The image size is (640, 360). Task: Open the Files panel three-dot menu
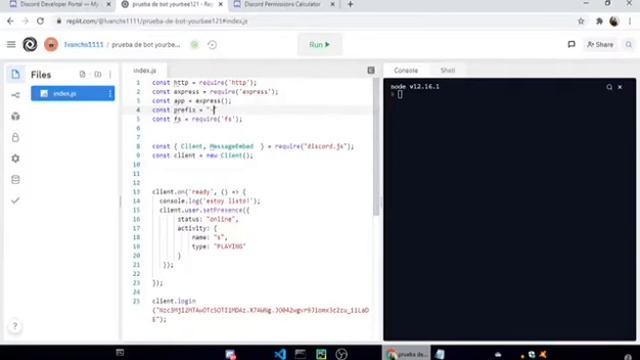tap(110, 74)
